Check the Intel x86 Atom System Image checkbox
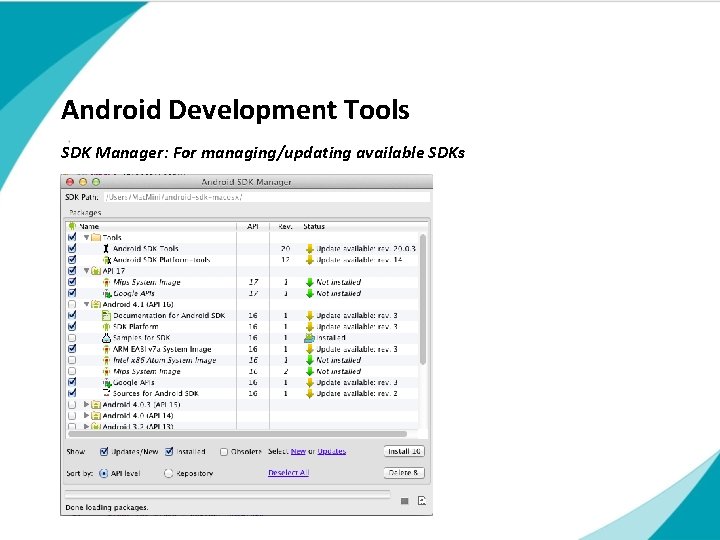Viewport: 720px width, 540px height. (72, 360)
